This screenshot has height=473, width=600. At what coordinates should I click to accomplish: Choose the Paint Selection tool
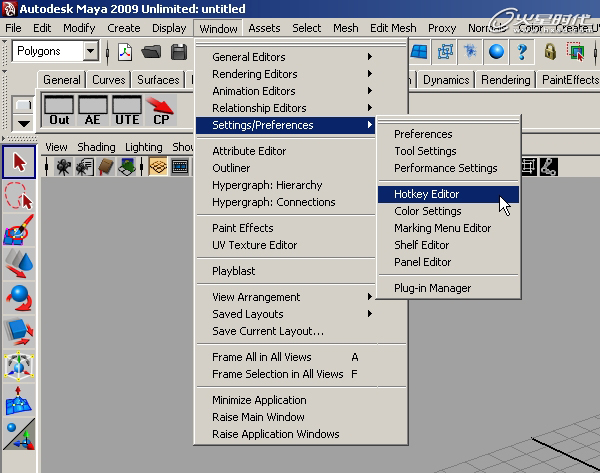(19, 232)
